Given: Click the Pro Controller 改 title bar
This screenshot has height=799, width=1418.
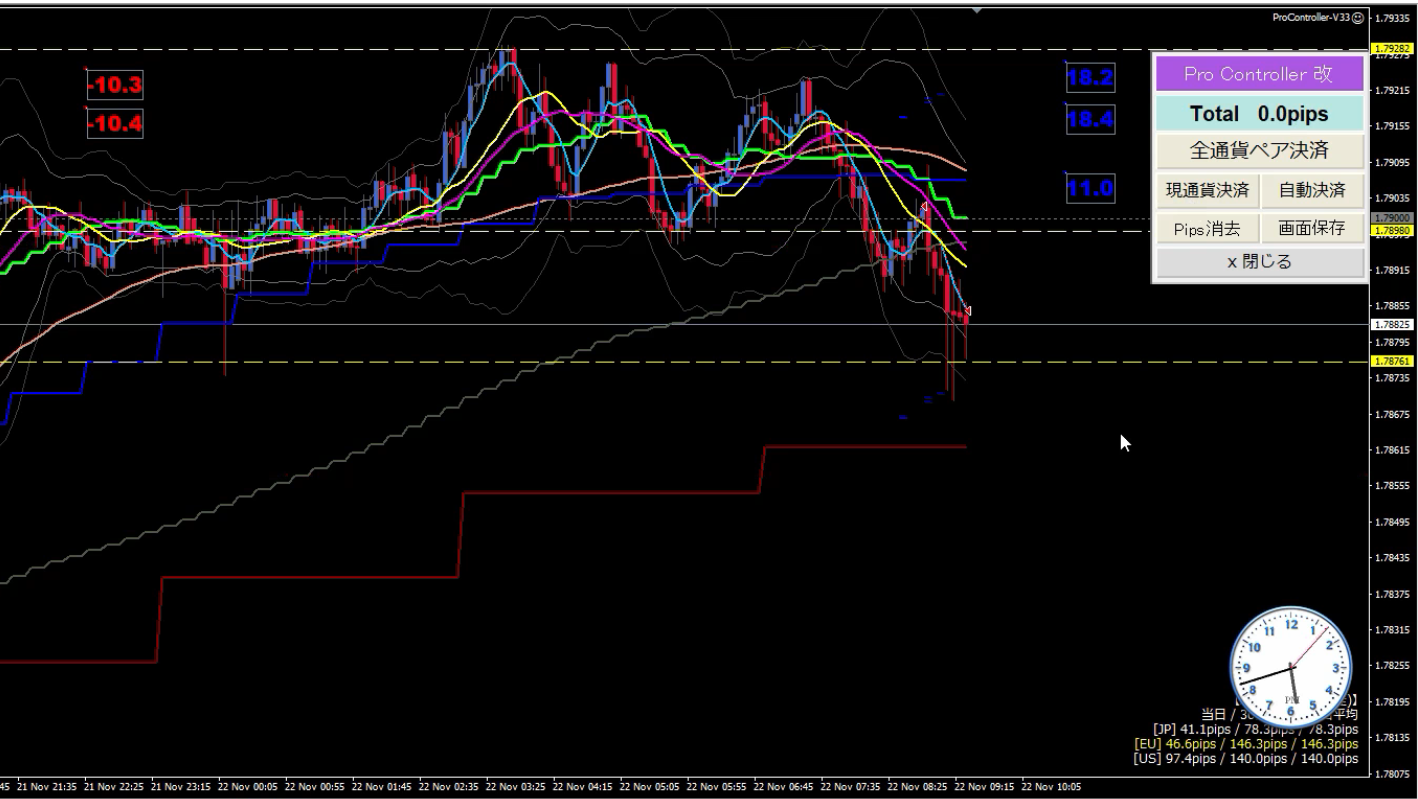Looking at the screenshot, I should (x=1259, y=74).
